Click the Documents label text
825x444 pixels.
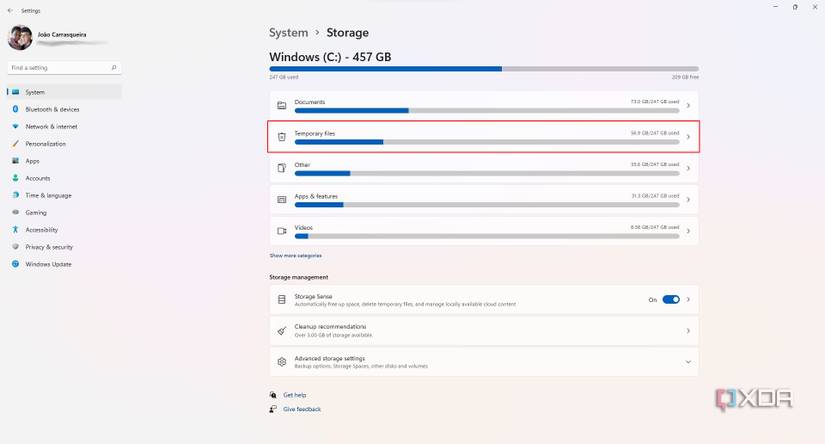pyautogui.click(x=309, y=102)
